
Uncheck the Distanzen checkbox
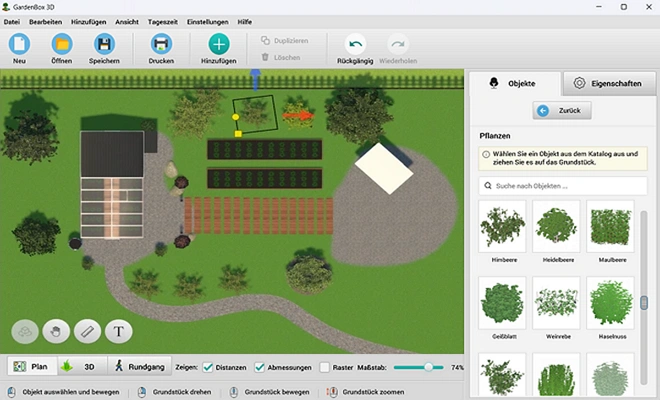click(209, 367)
